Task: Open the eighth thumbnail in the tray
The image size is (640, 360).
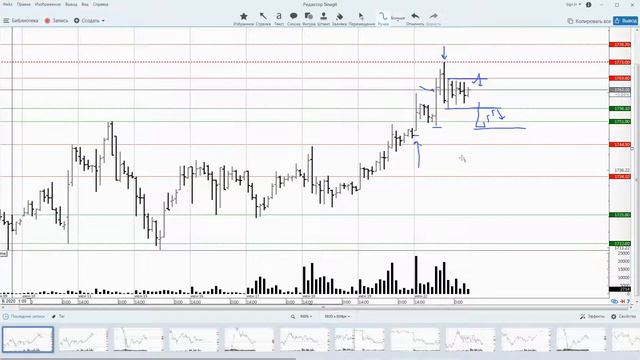Action: [x=415, y=340]
